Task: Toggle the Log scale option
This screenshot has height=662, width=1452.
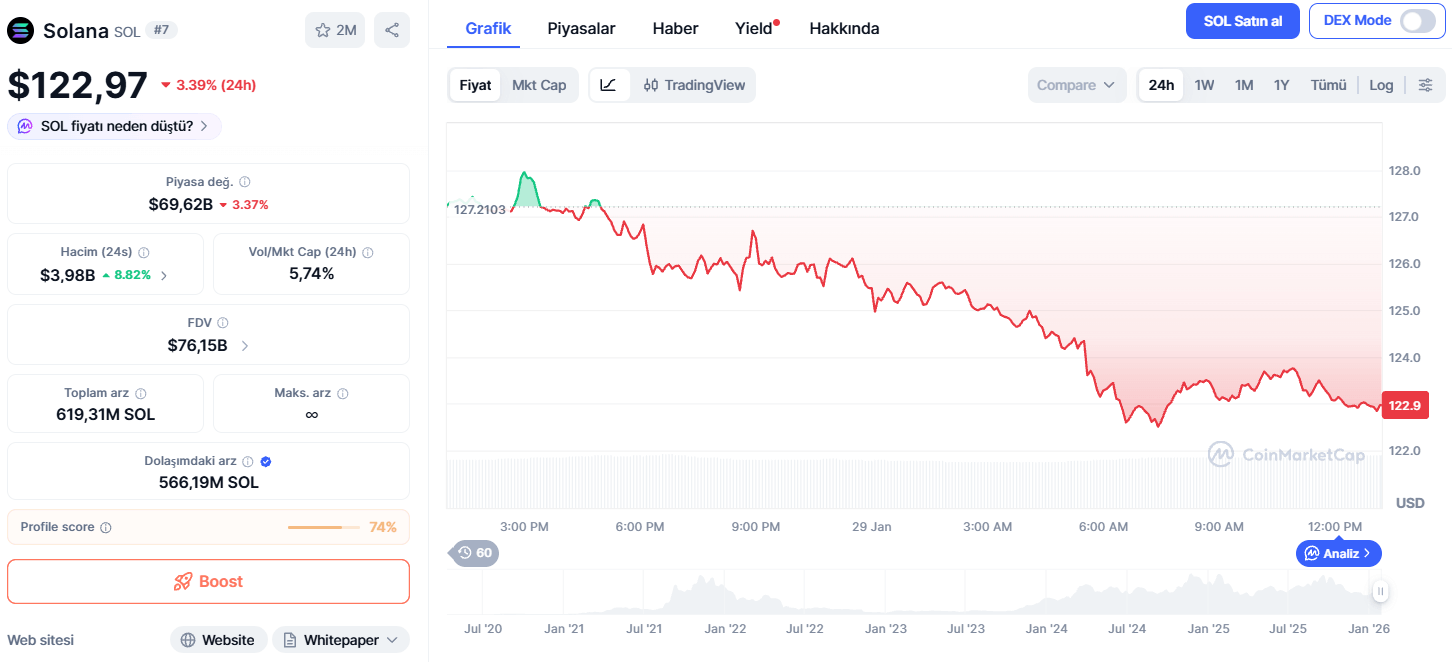Action: (1381, 85)
